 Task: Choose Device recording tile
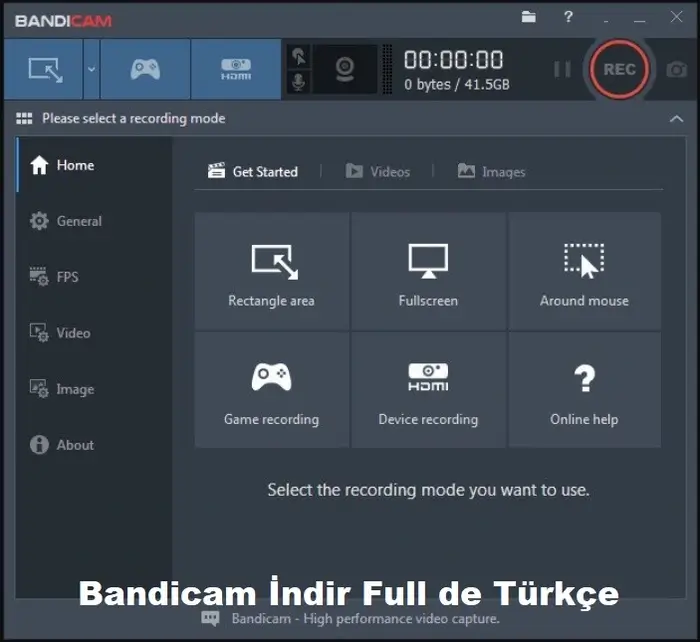[x=428, y=390]
